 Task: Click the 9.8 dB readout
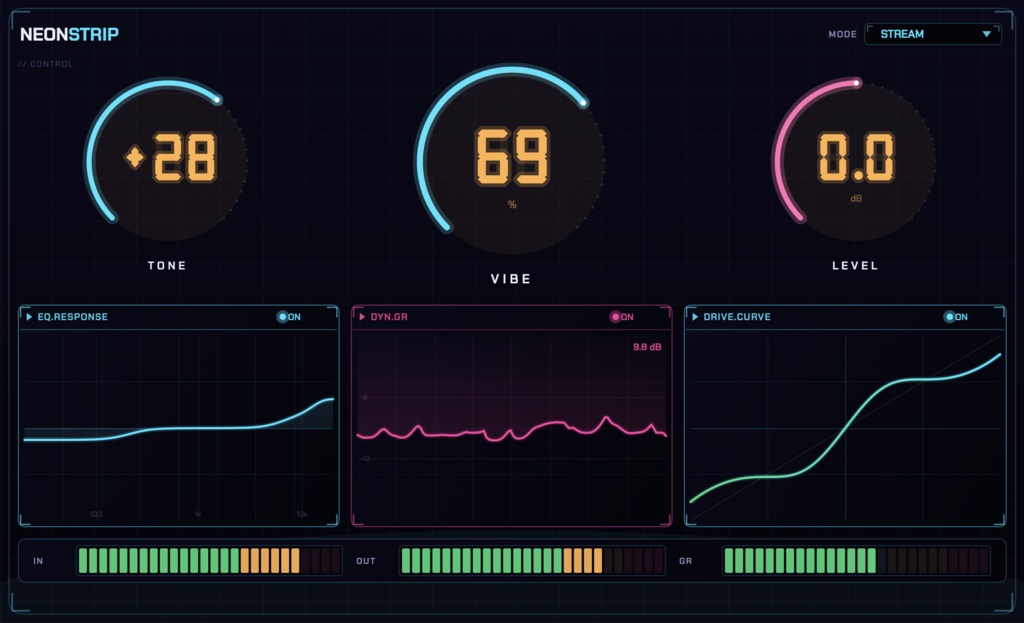[x=647, y=347]
